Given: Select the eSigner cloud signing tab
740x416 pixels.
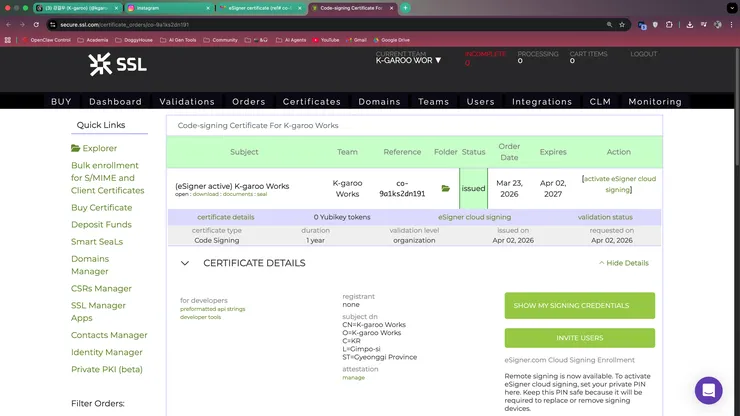Looking at the screenshot, I should click(x=474, y=216).
